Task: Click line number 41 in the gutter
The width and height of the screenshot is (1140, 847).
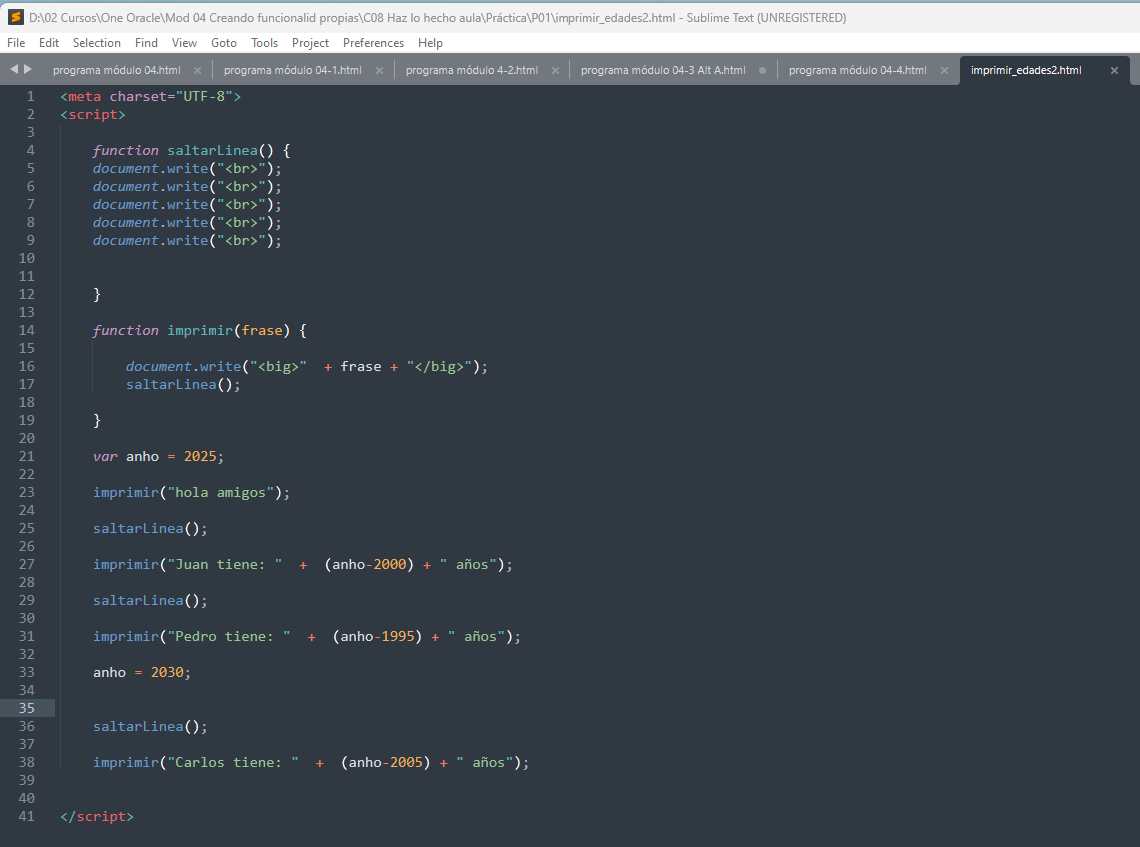Action: (27, 816)
